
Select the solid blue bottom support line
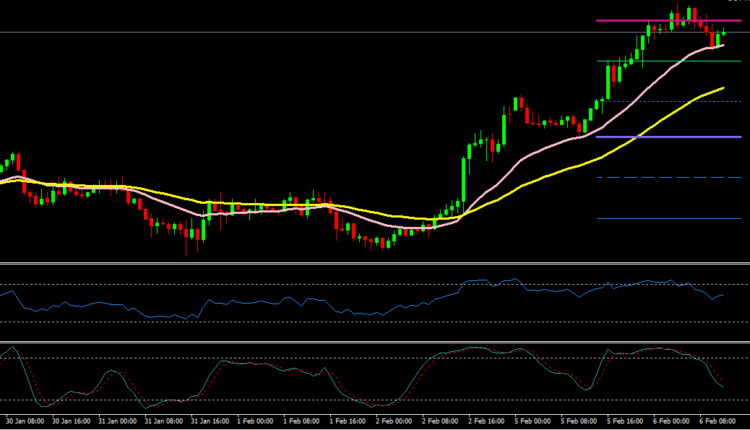660,218
